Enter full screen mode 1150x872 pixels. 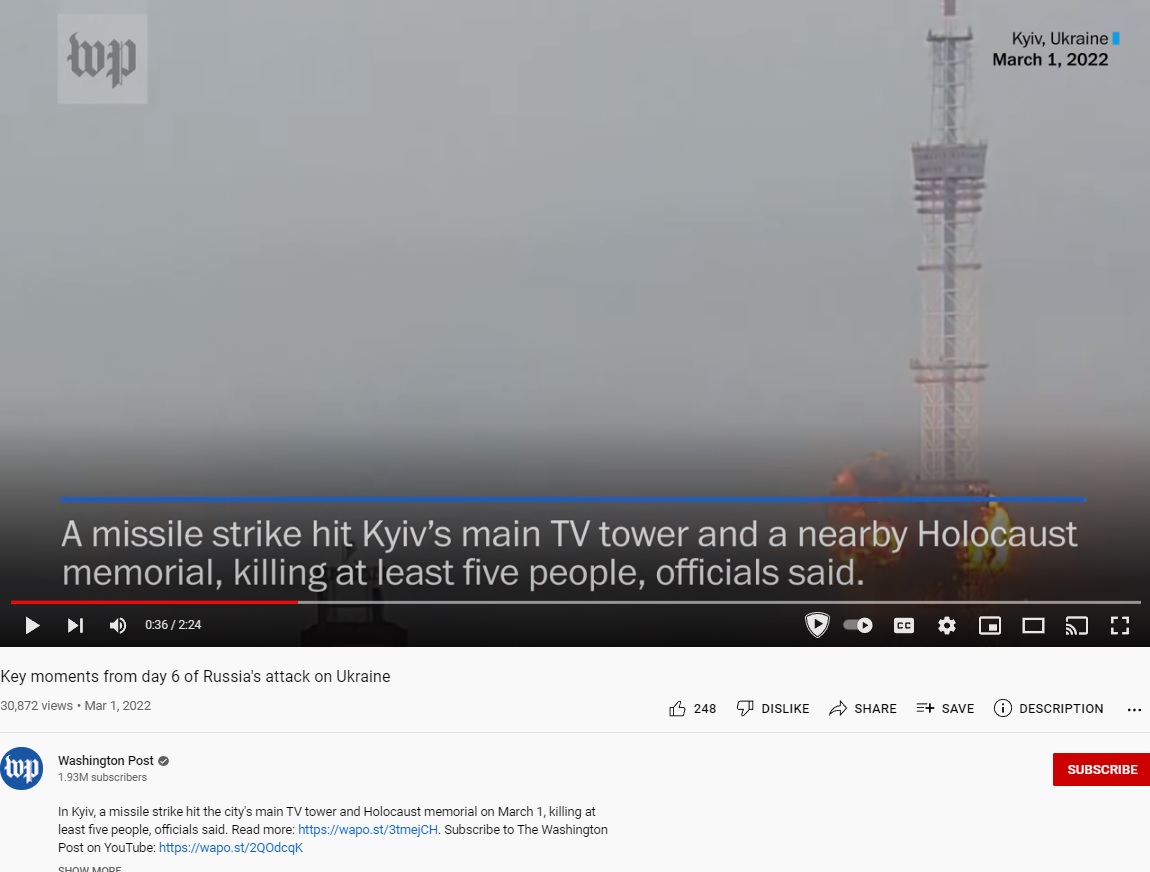point(1120,625)
